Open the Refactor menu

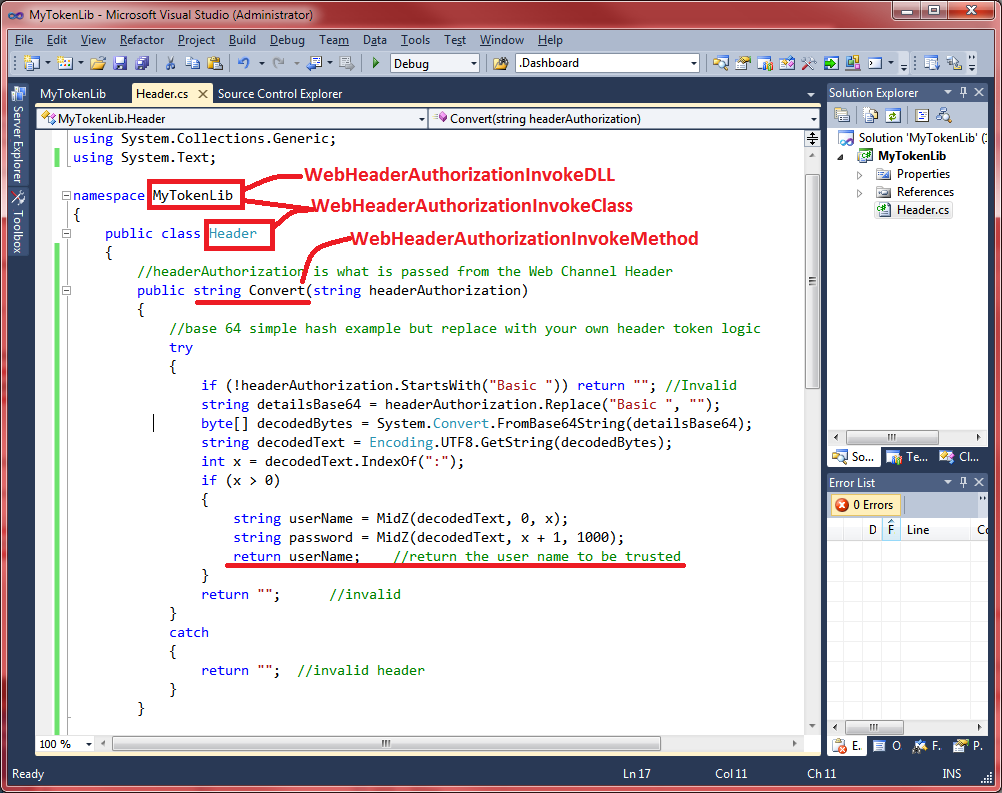(x=142, y=40)
